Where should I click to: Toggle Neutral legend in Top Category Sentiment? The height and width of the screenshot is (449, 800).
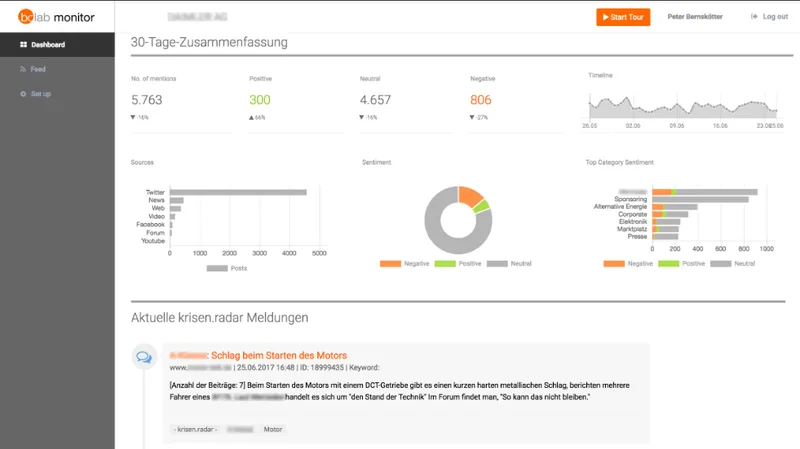click(733, 264)
